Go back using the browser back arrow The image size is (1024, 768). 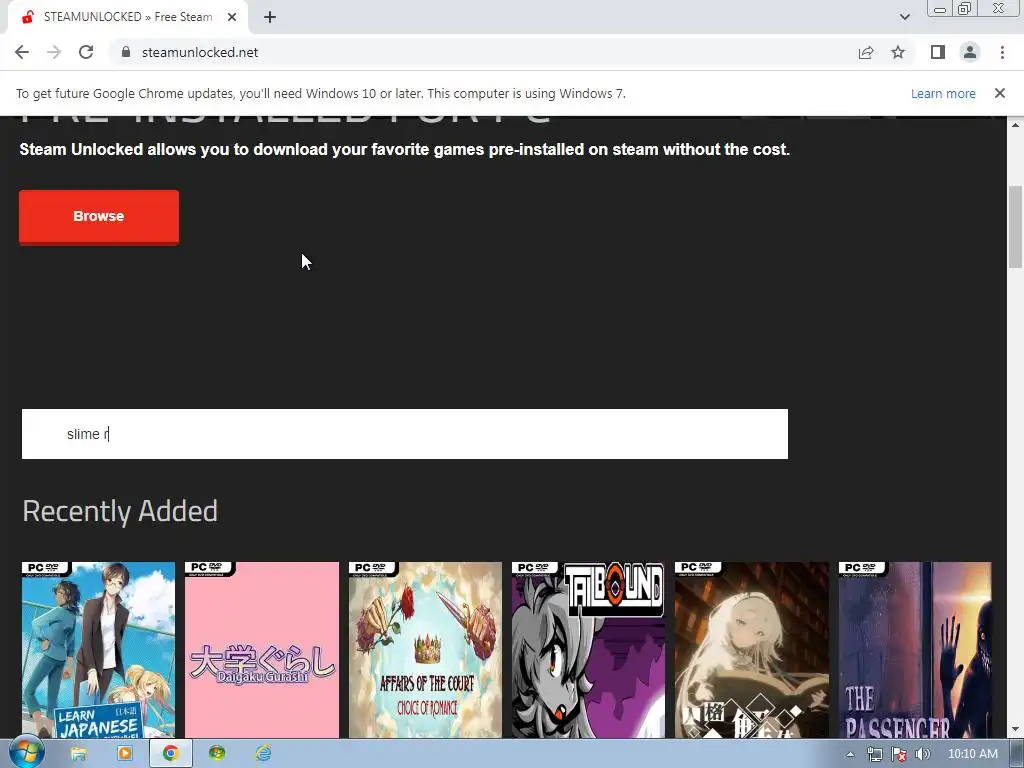[22, 52]
